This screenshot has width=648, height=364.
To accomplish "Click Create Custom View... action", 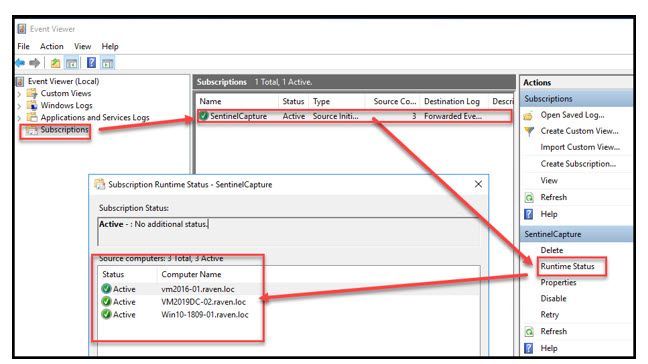I will pyautogui.click(x=579, y=131).
